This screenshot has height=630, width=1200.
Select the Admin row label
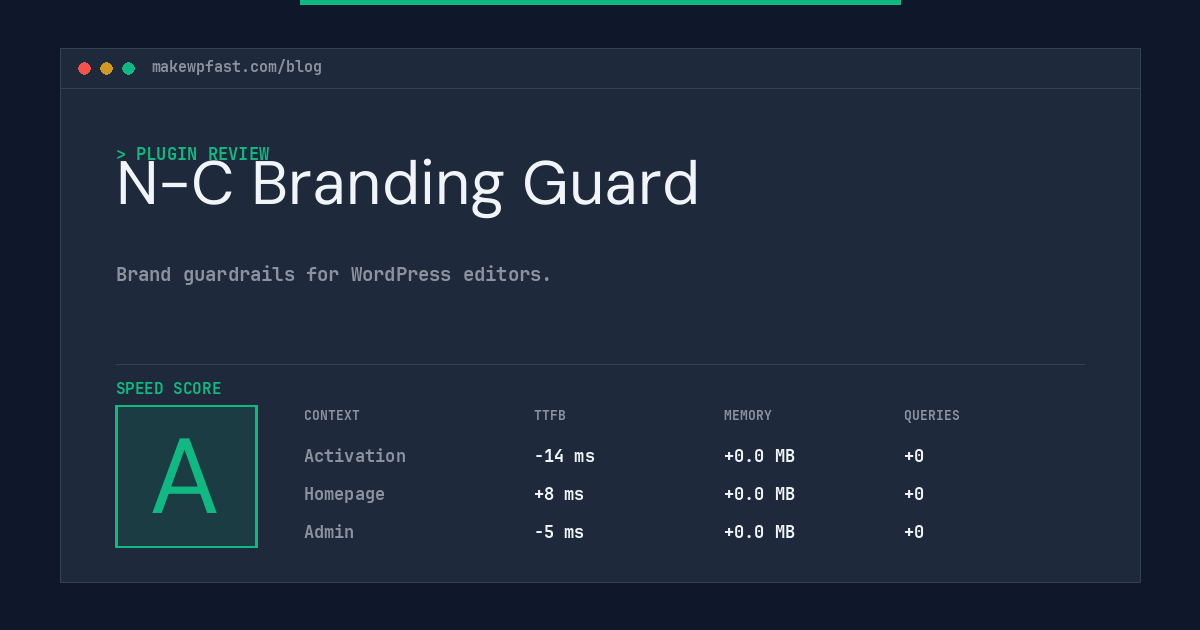pyautogui.click(x=329, y=532)
